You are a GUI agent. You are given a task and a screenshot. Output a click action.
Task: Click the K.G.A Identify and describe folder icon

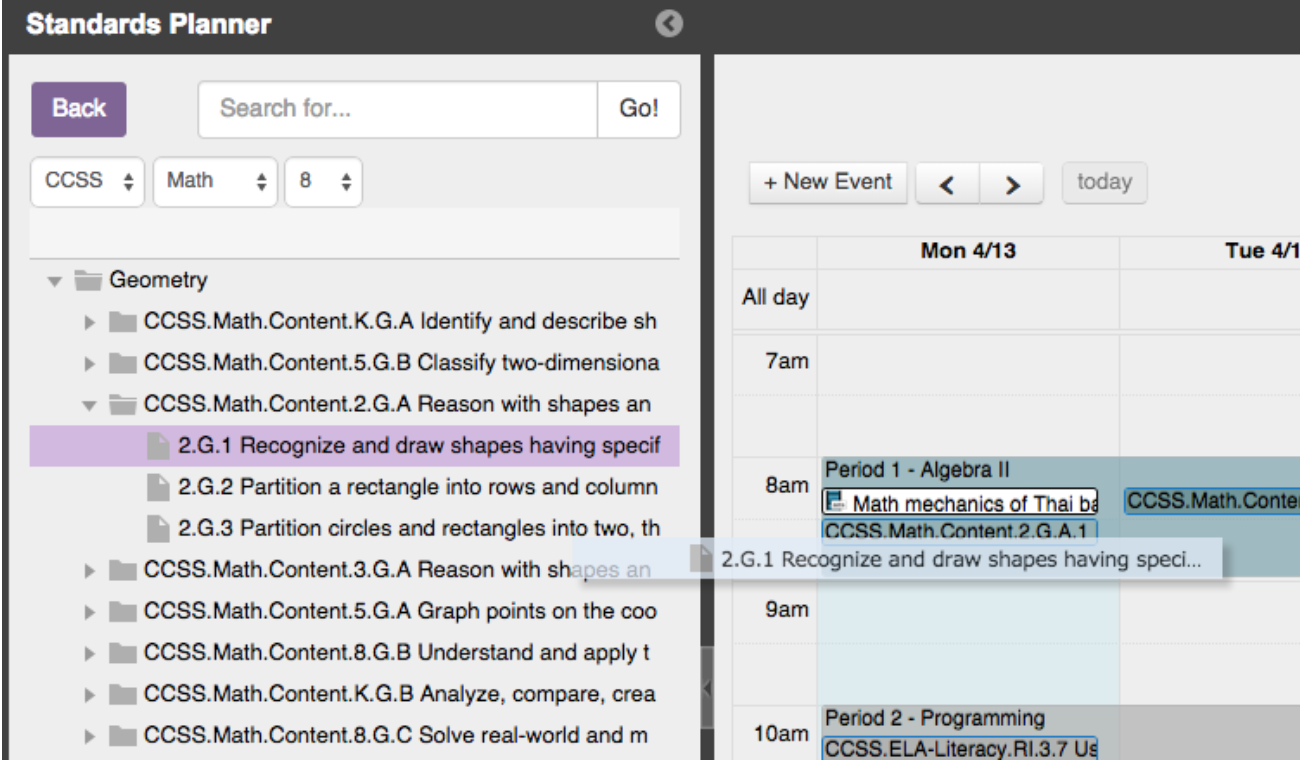point(123,323)
